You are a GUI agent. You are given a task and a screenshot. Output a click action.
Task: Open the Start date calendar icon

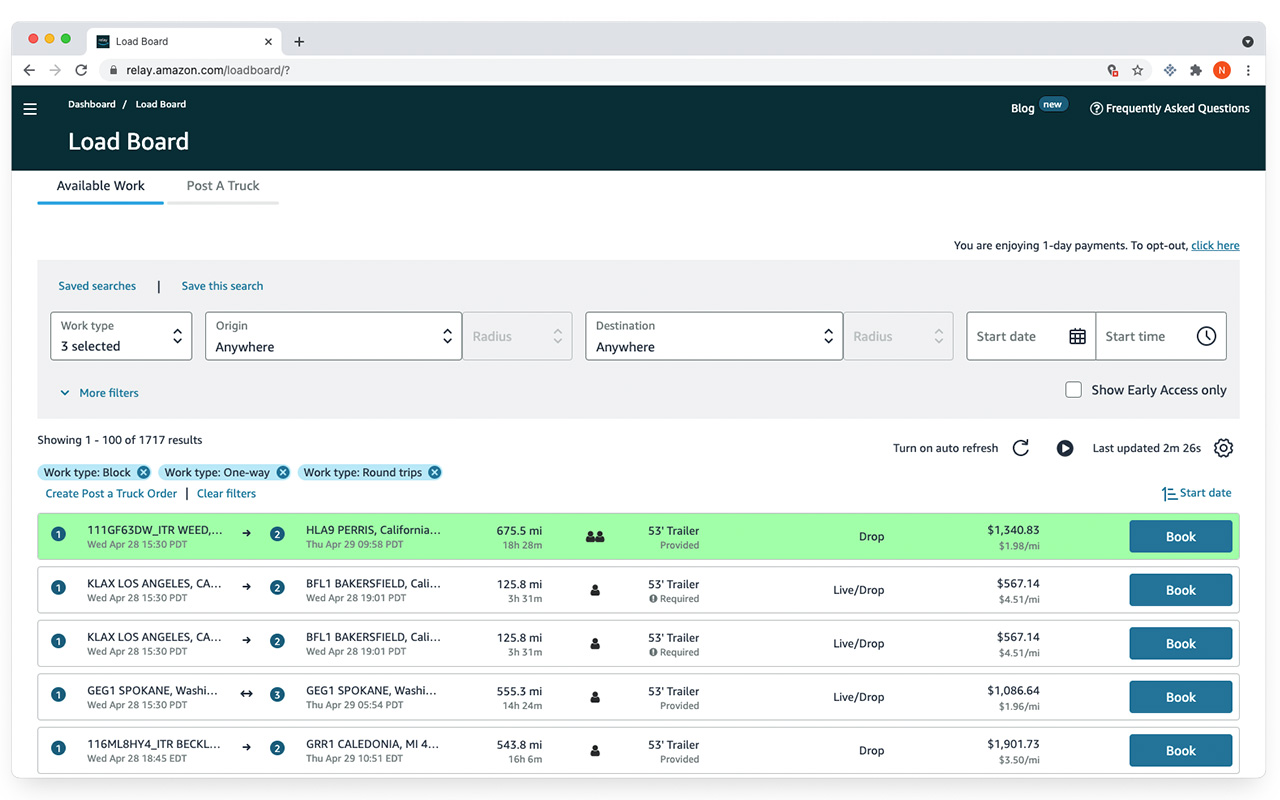(1077, 337)
